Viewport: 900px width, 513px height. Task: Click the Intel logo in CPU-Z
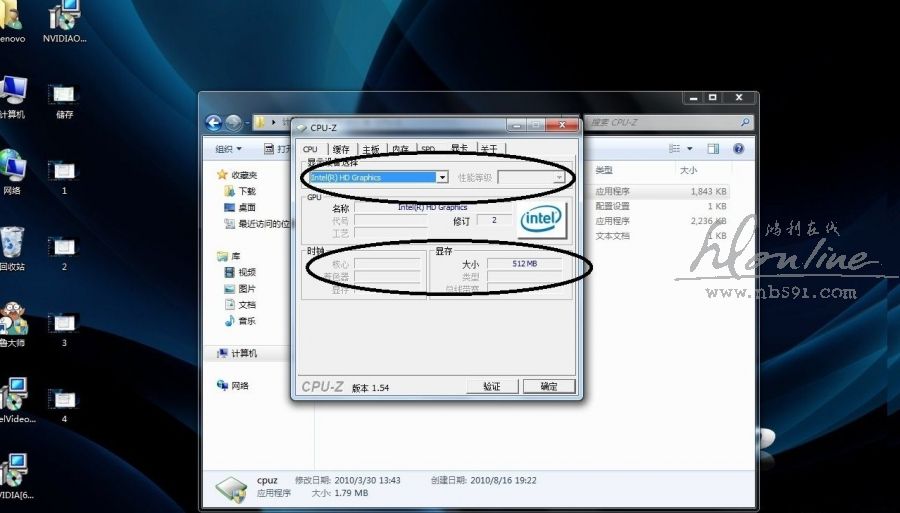541,218
